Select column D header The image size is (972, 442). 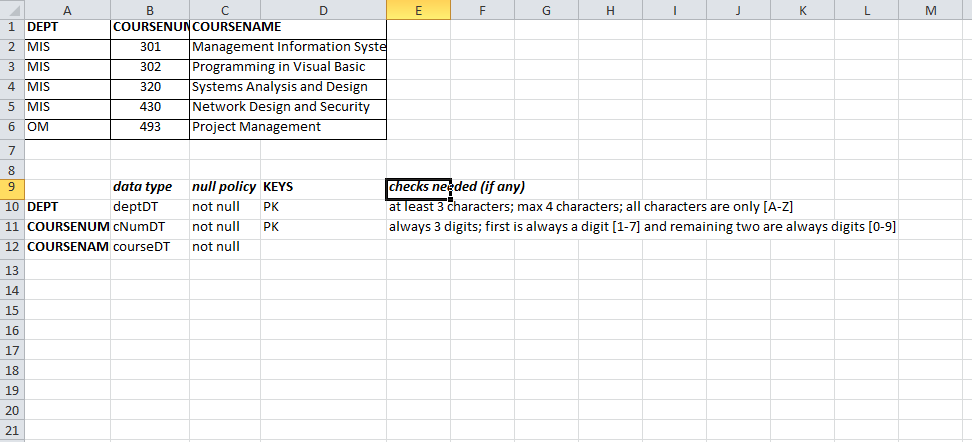coord(323,9)
